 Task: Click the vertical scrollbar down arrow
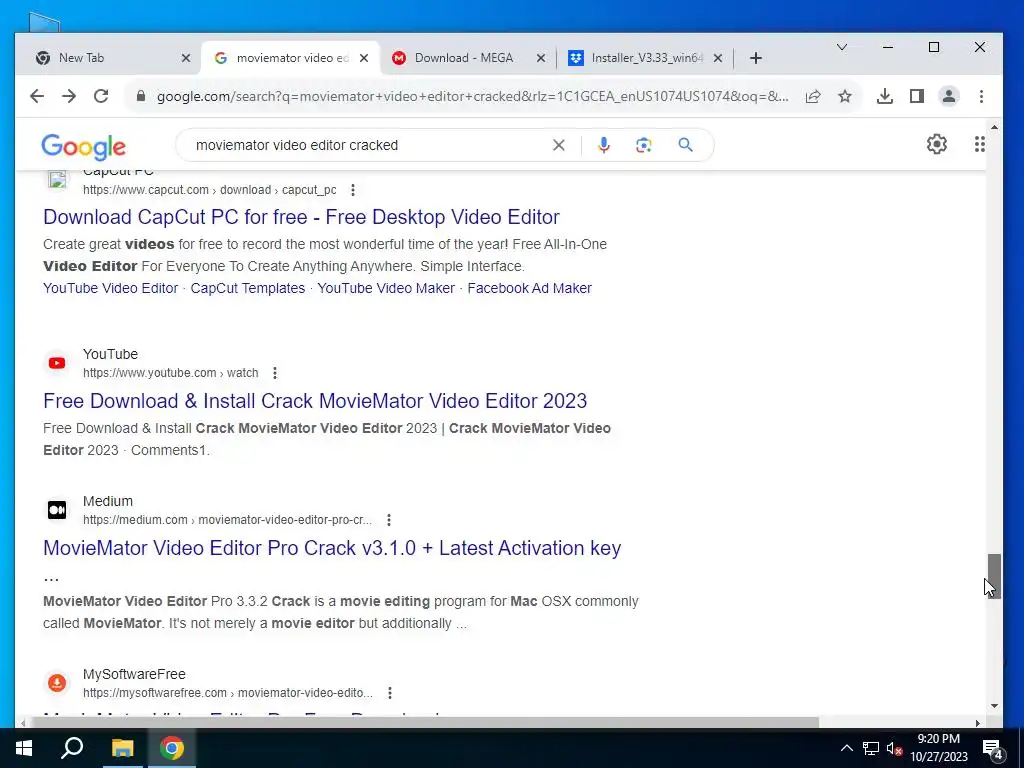click(x=994, y=706)
